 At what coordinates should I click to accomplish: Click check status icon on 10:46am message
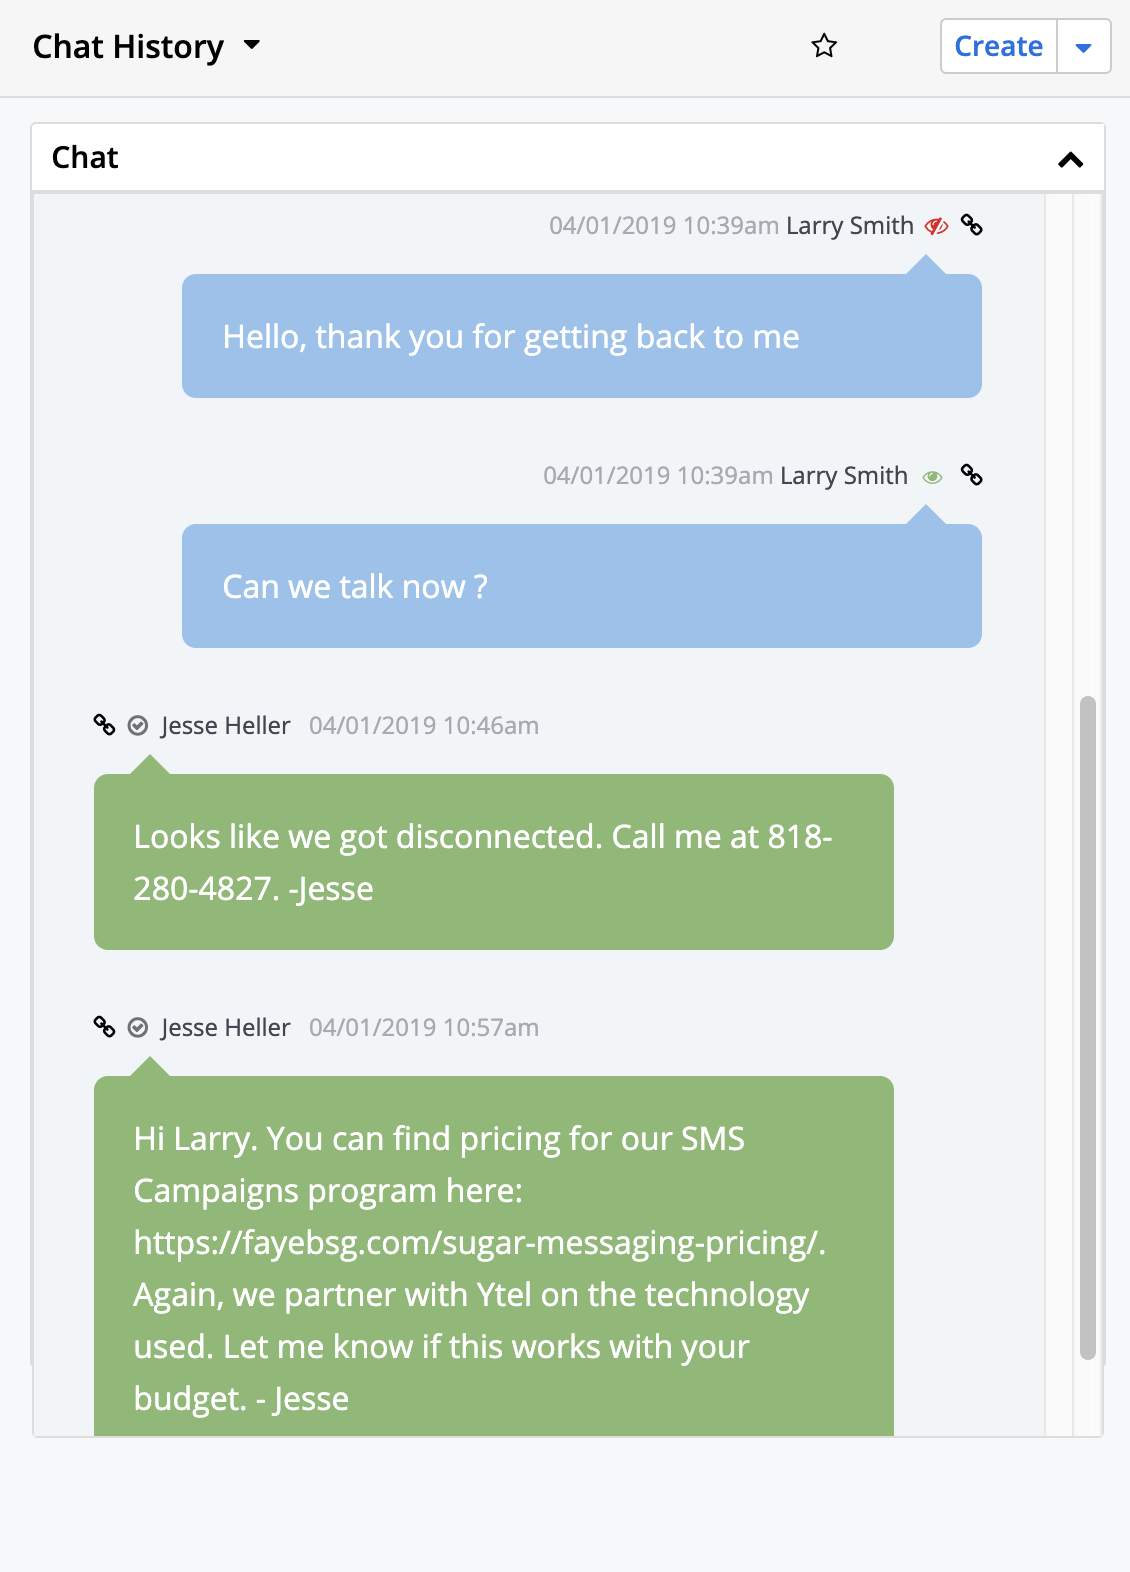138,726
